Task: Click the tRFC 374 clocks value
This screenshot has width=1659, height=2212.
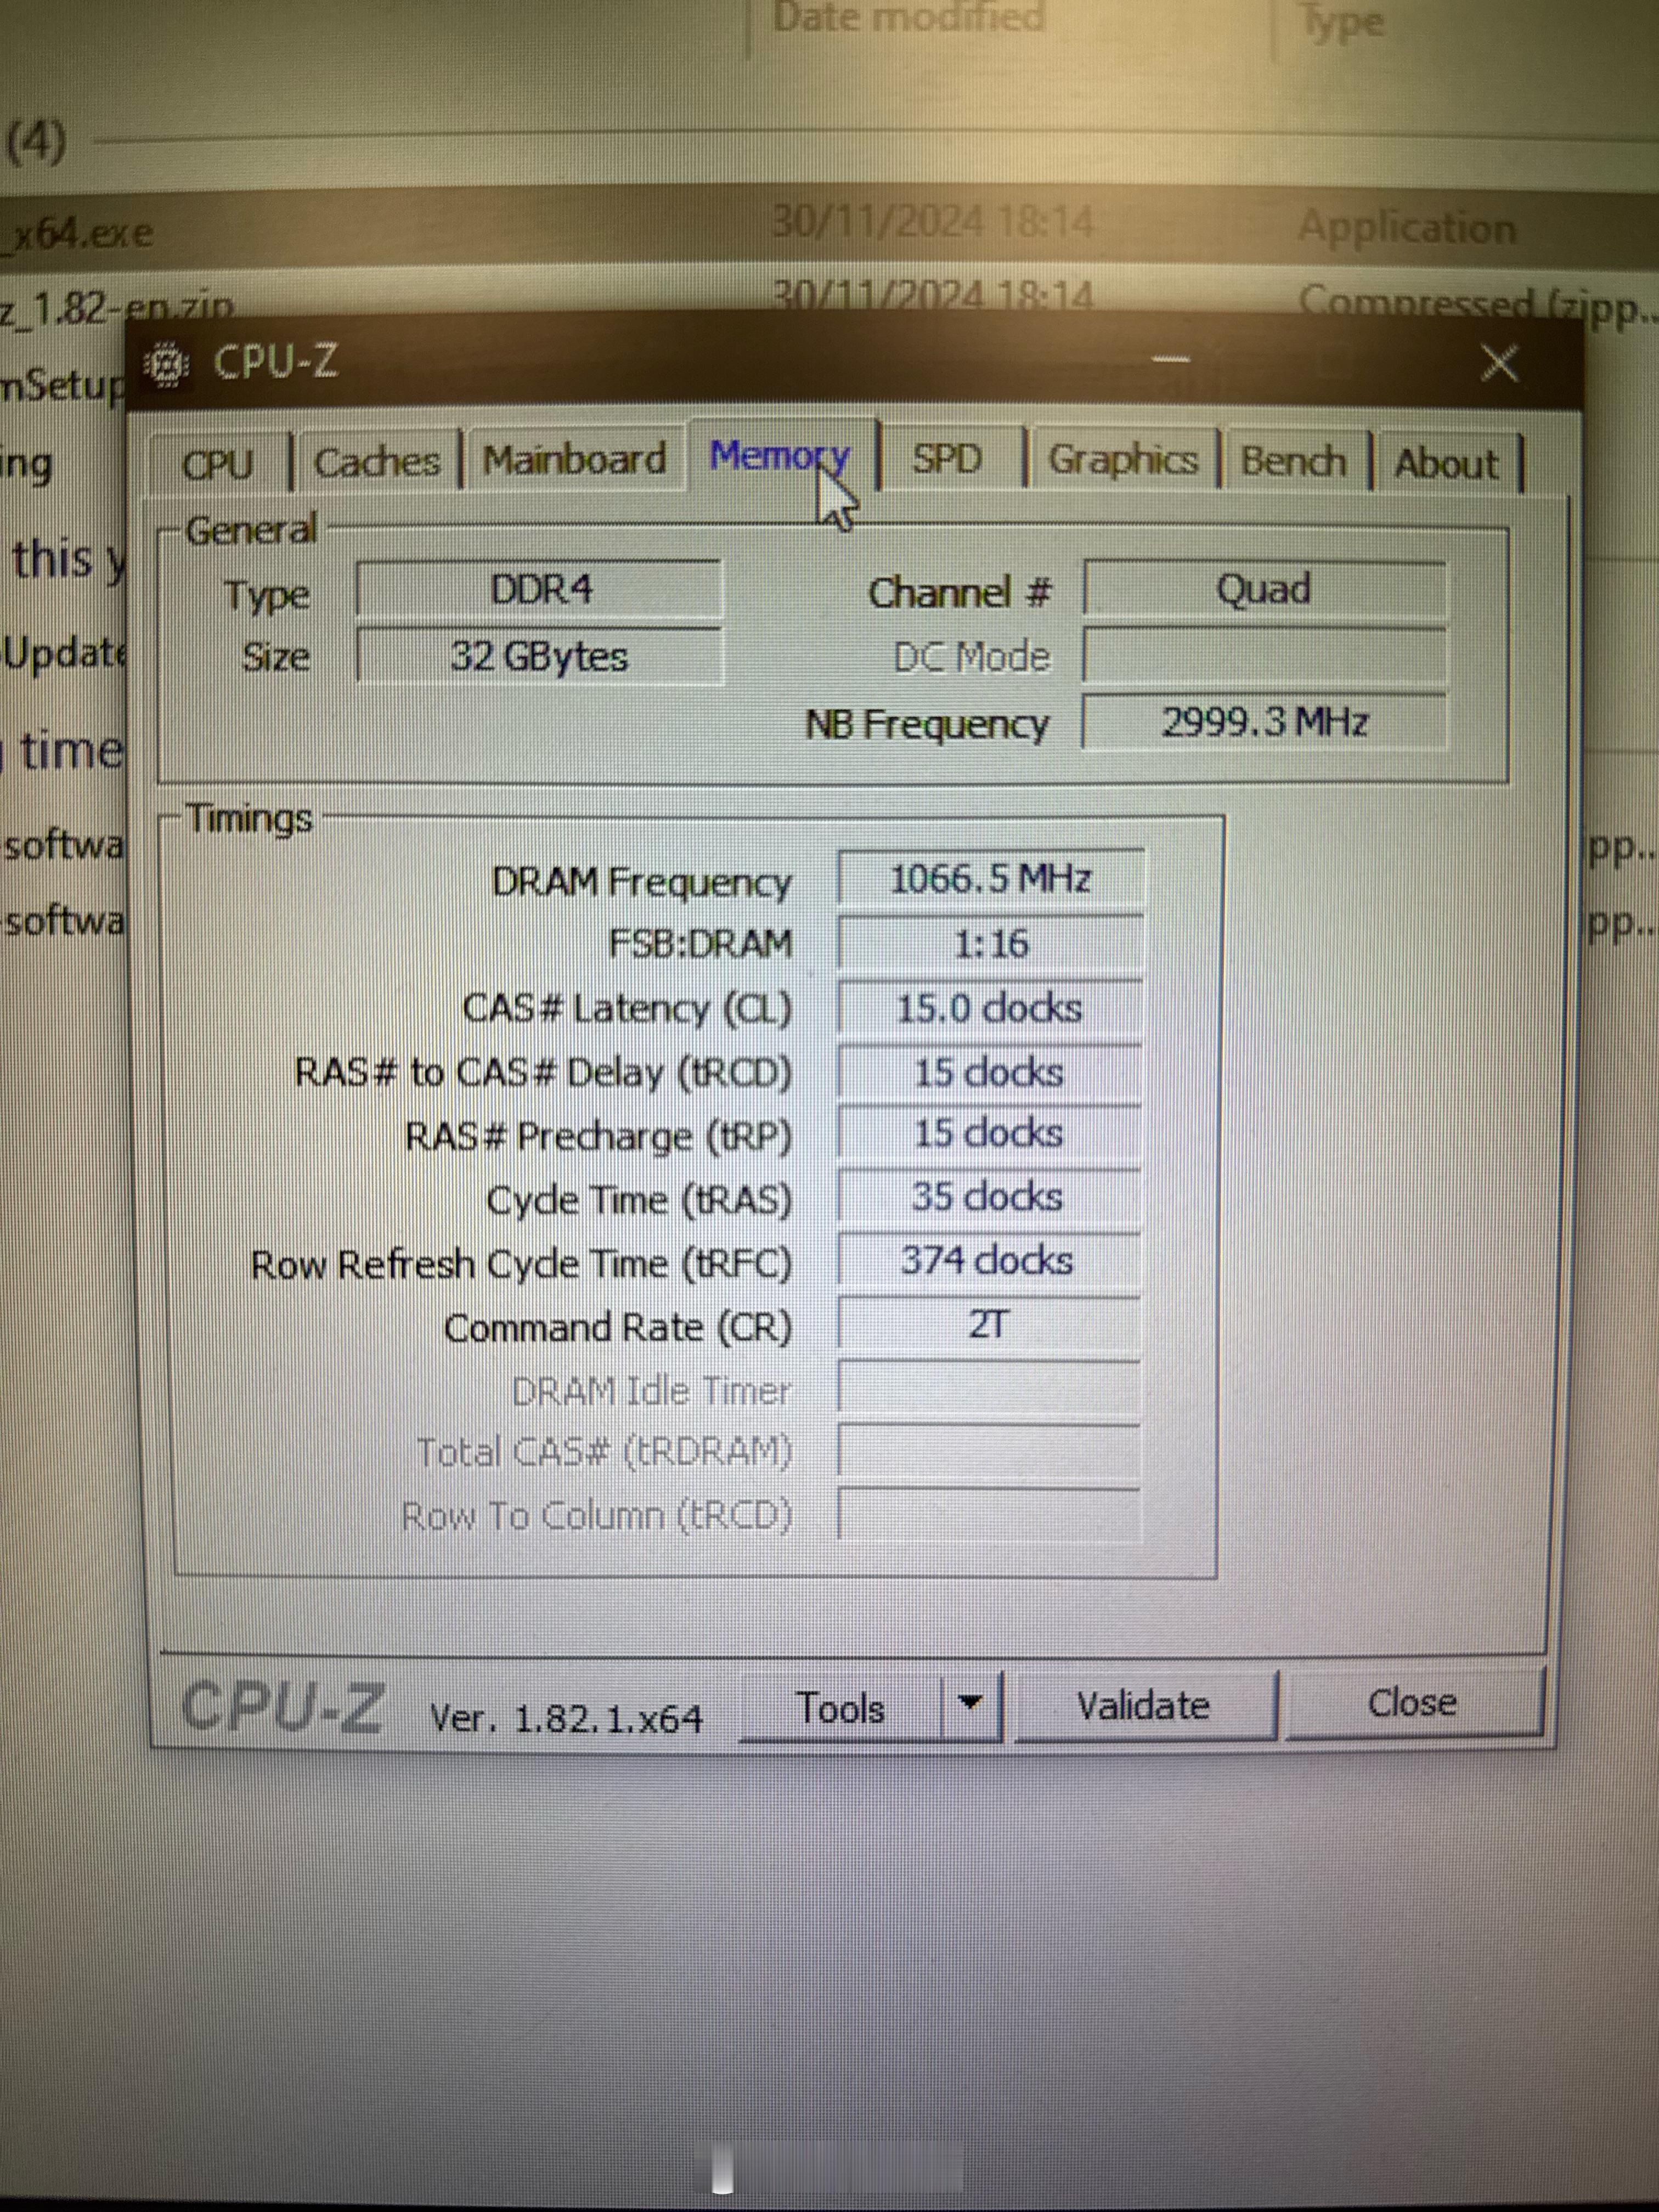Action: [988, 1261]
